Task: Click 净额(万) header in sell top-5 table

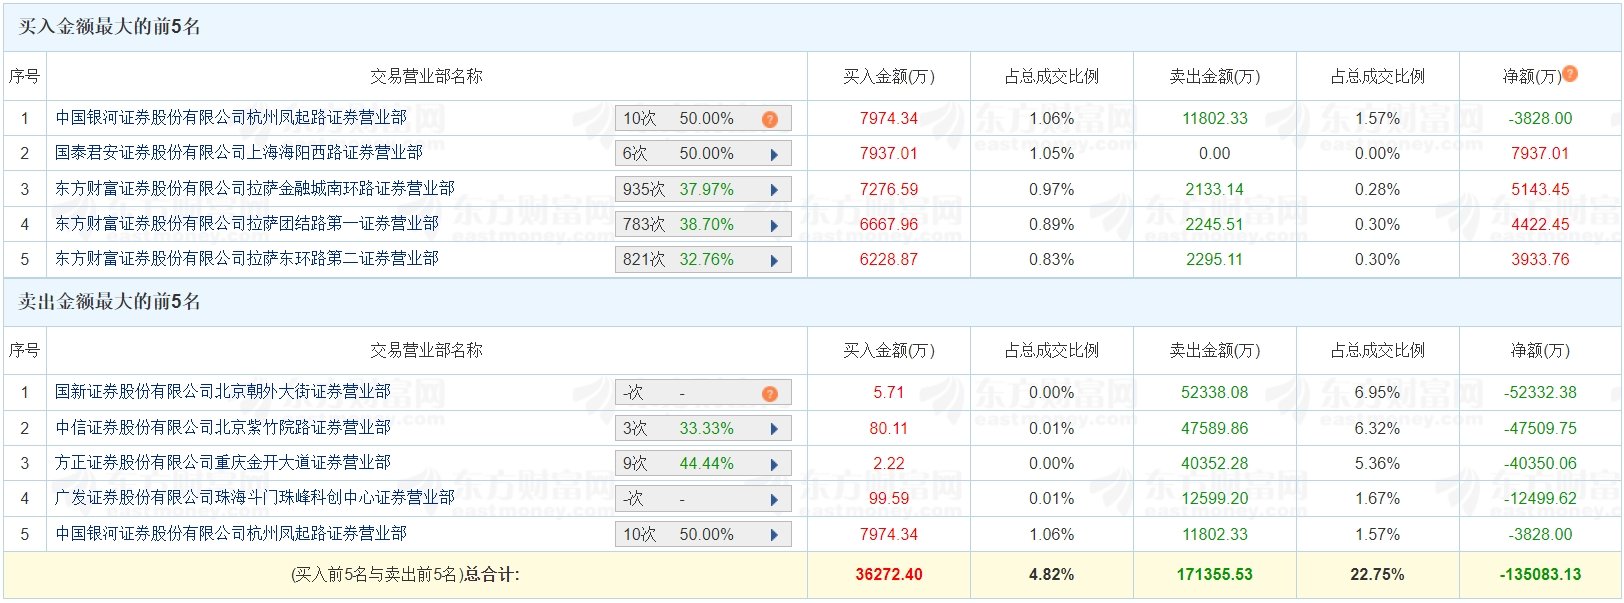Action: pyautogui.click(x=1540, y=350)
